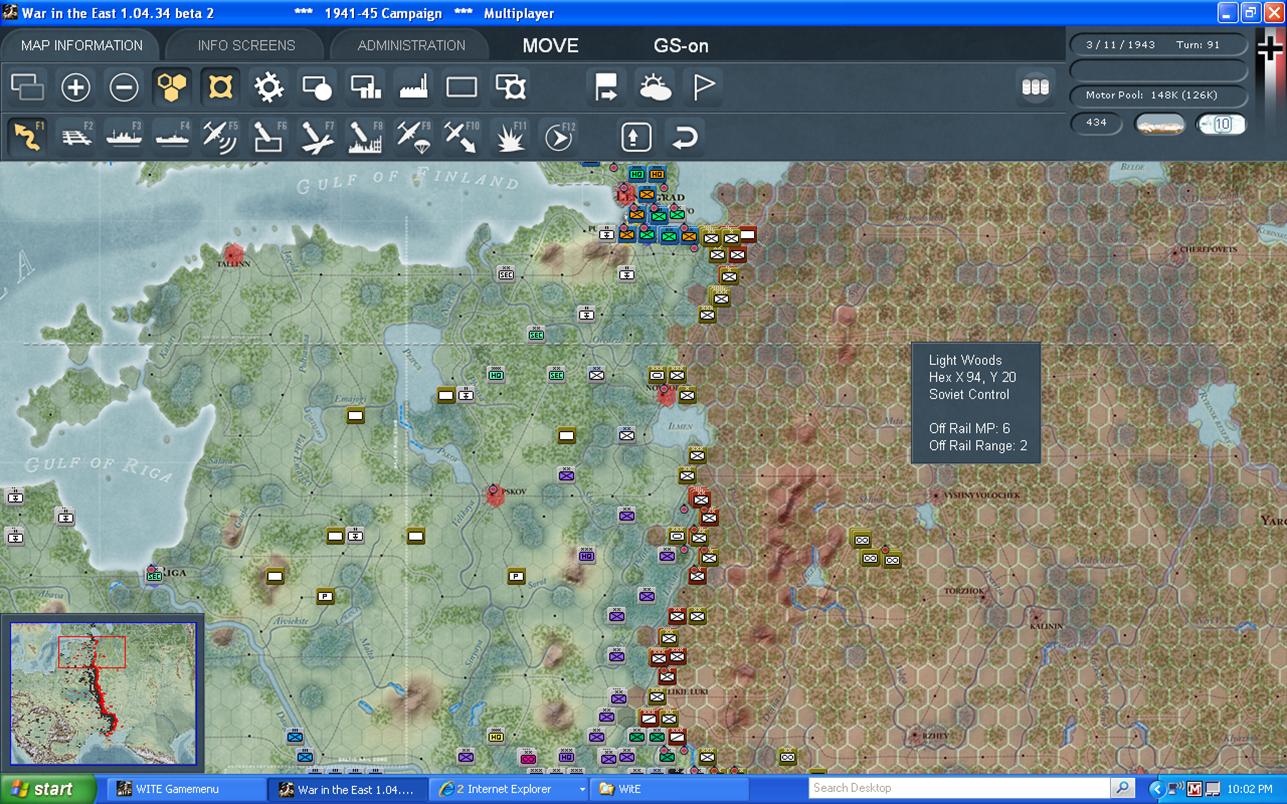1287x804 pixels.
Task: Click the ground condition terrain picture pill
Action: (1160, 124)
